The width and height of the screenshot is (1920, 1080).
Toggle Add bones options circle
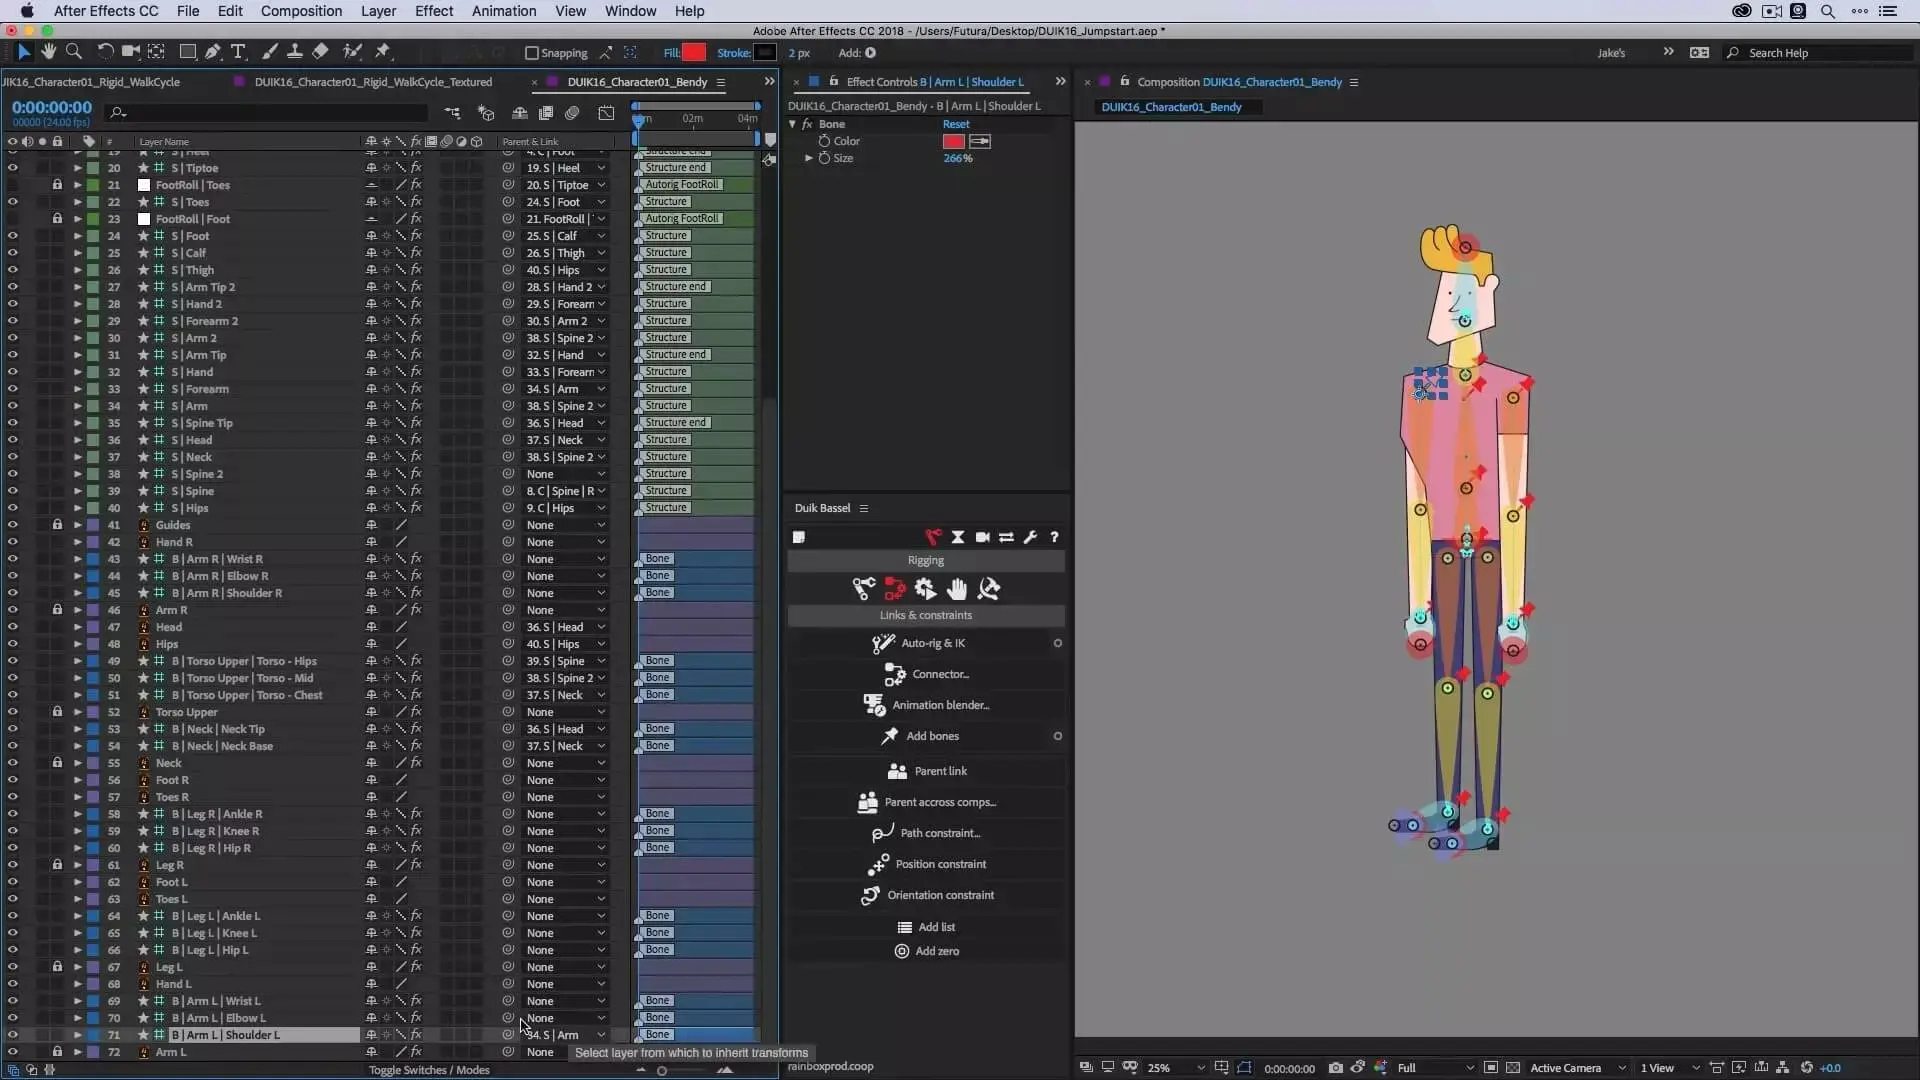(1057, 736)
